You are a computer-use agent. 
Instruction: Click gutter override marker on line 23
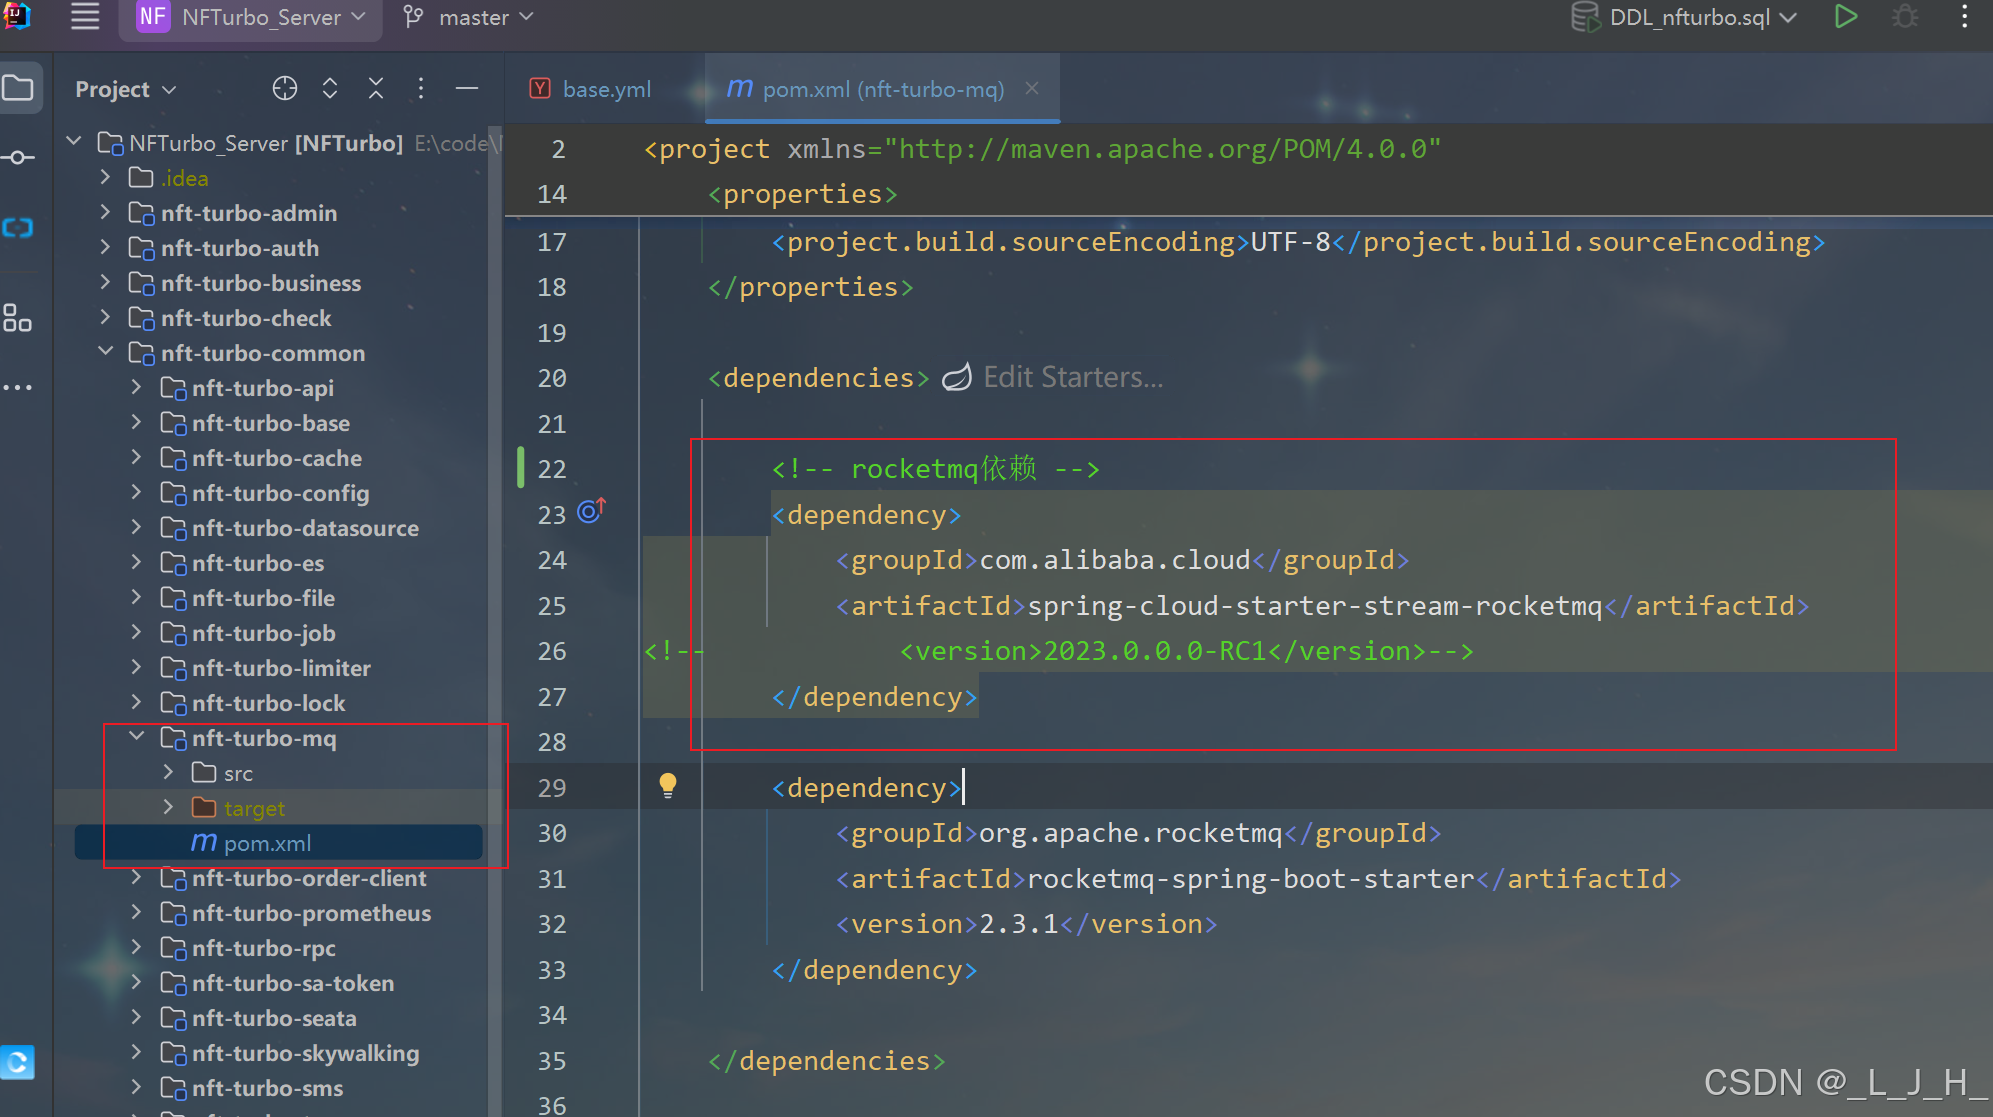(591, 512)
